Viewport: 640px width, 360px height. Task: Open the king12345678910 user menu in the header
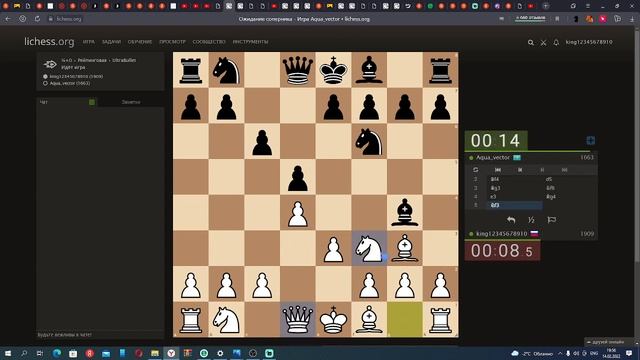[x=589, y=42]
